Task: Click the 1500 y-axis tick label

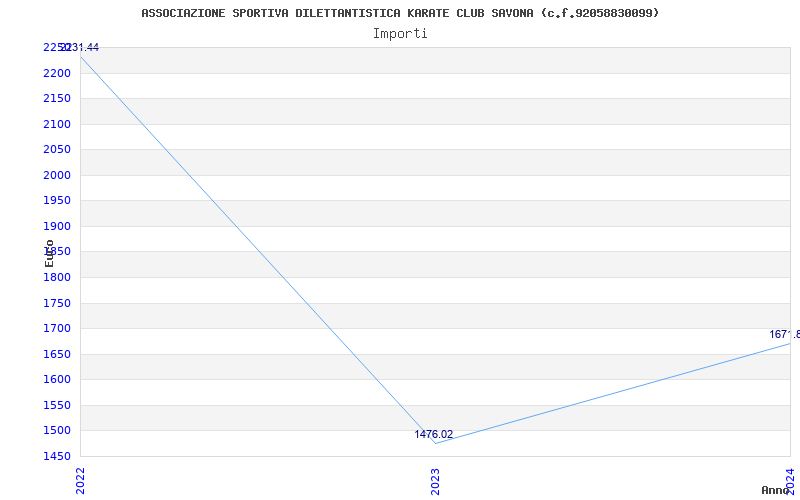Action: 57,431
